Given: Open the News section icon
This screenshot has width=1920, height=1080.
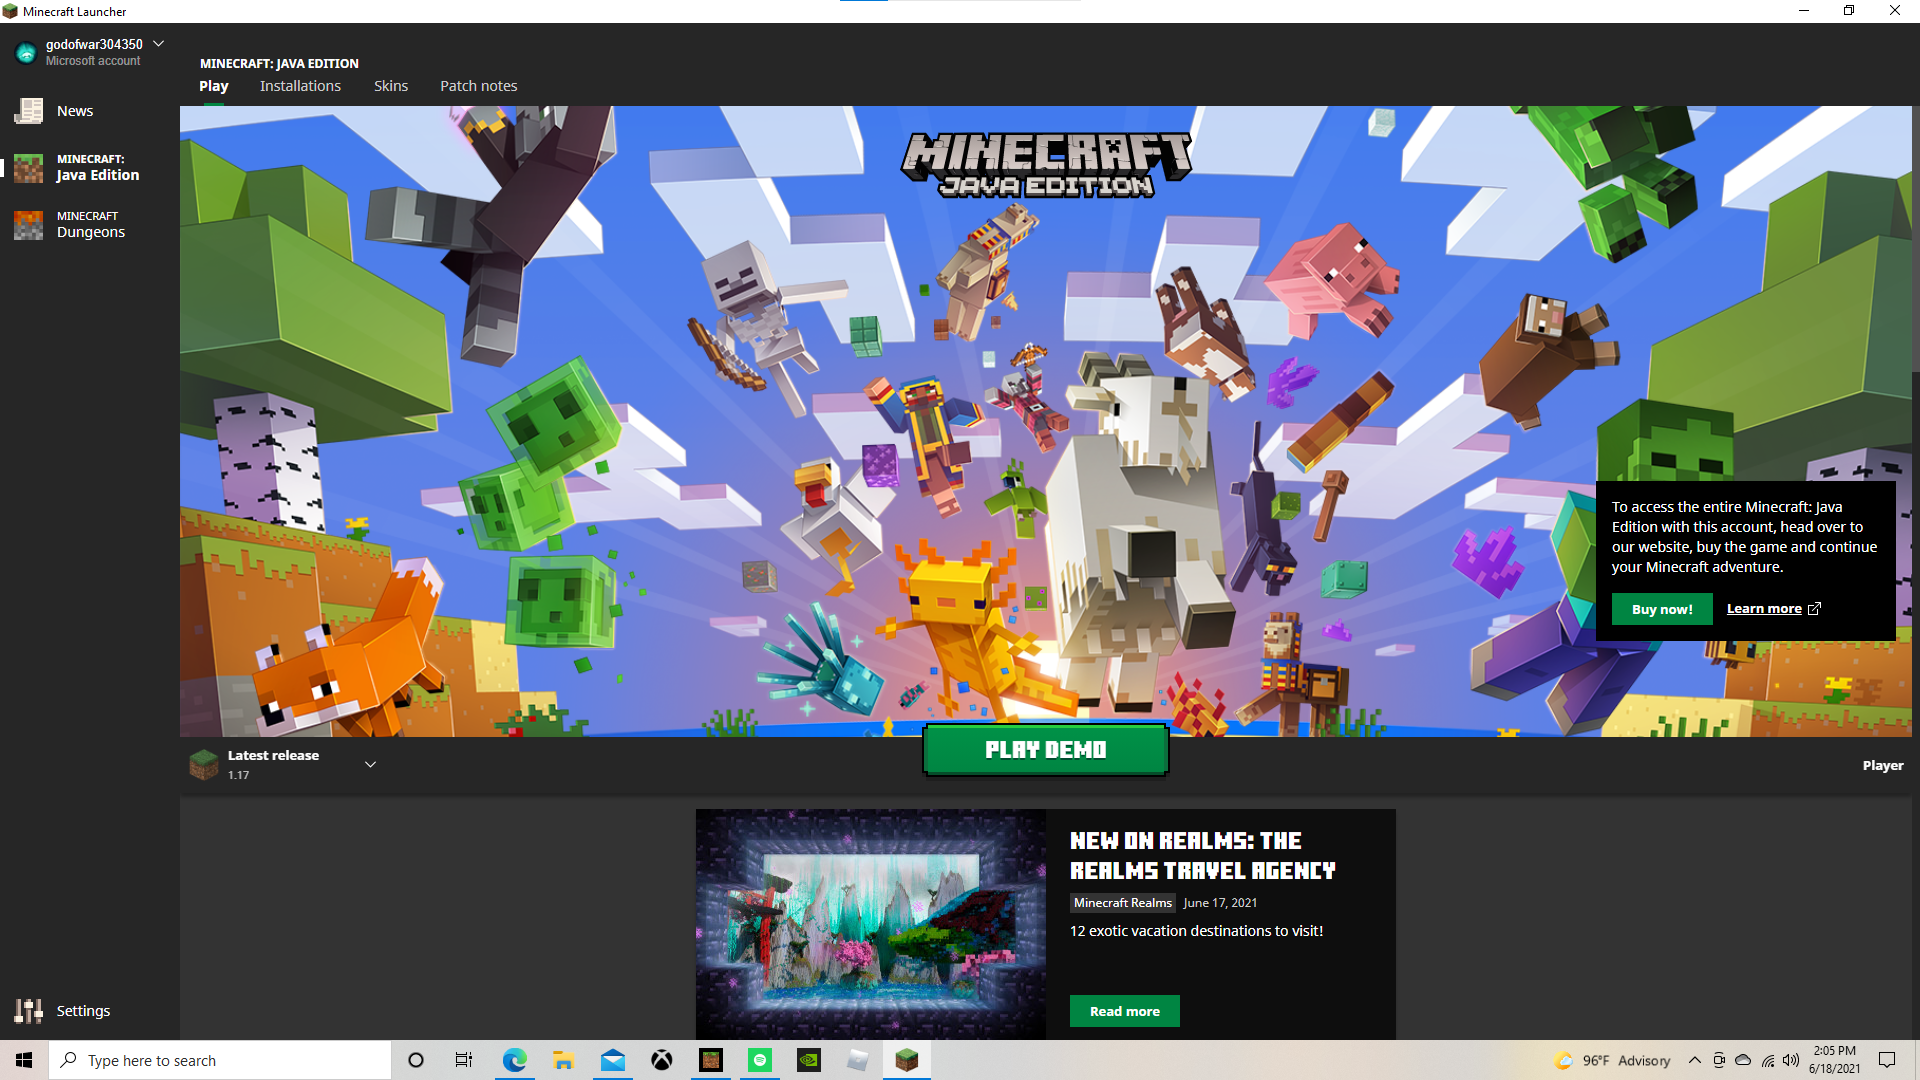Looking at the screenshot, I should click(x=29, y=111).
